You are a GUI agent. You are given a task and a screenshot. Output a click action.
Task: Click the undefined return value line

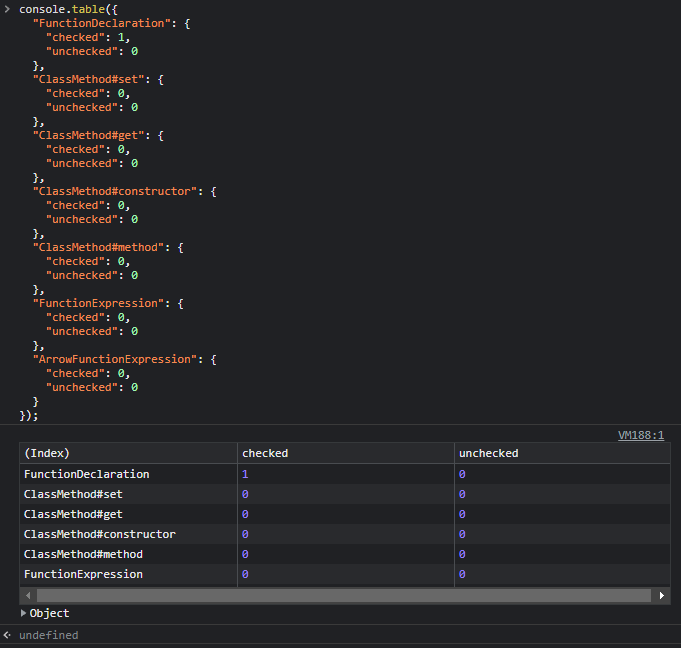pyautogui.click(x=49, y=635)
